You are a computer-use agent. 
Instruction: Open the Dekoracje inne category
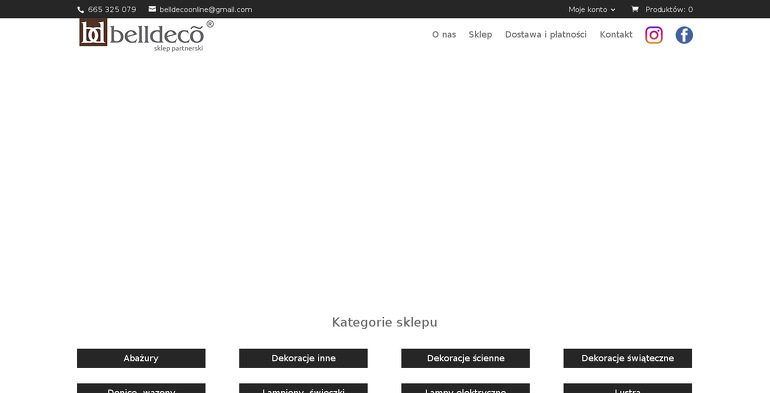pos(303,358)
